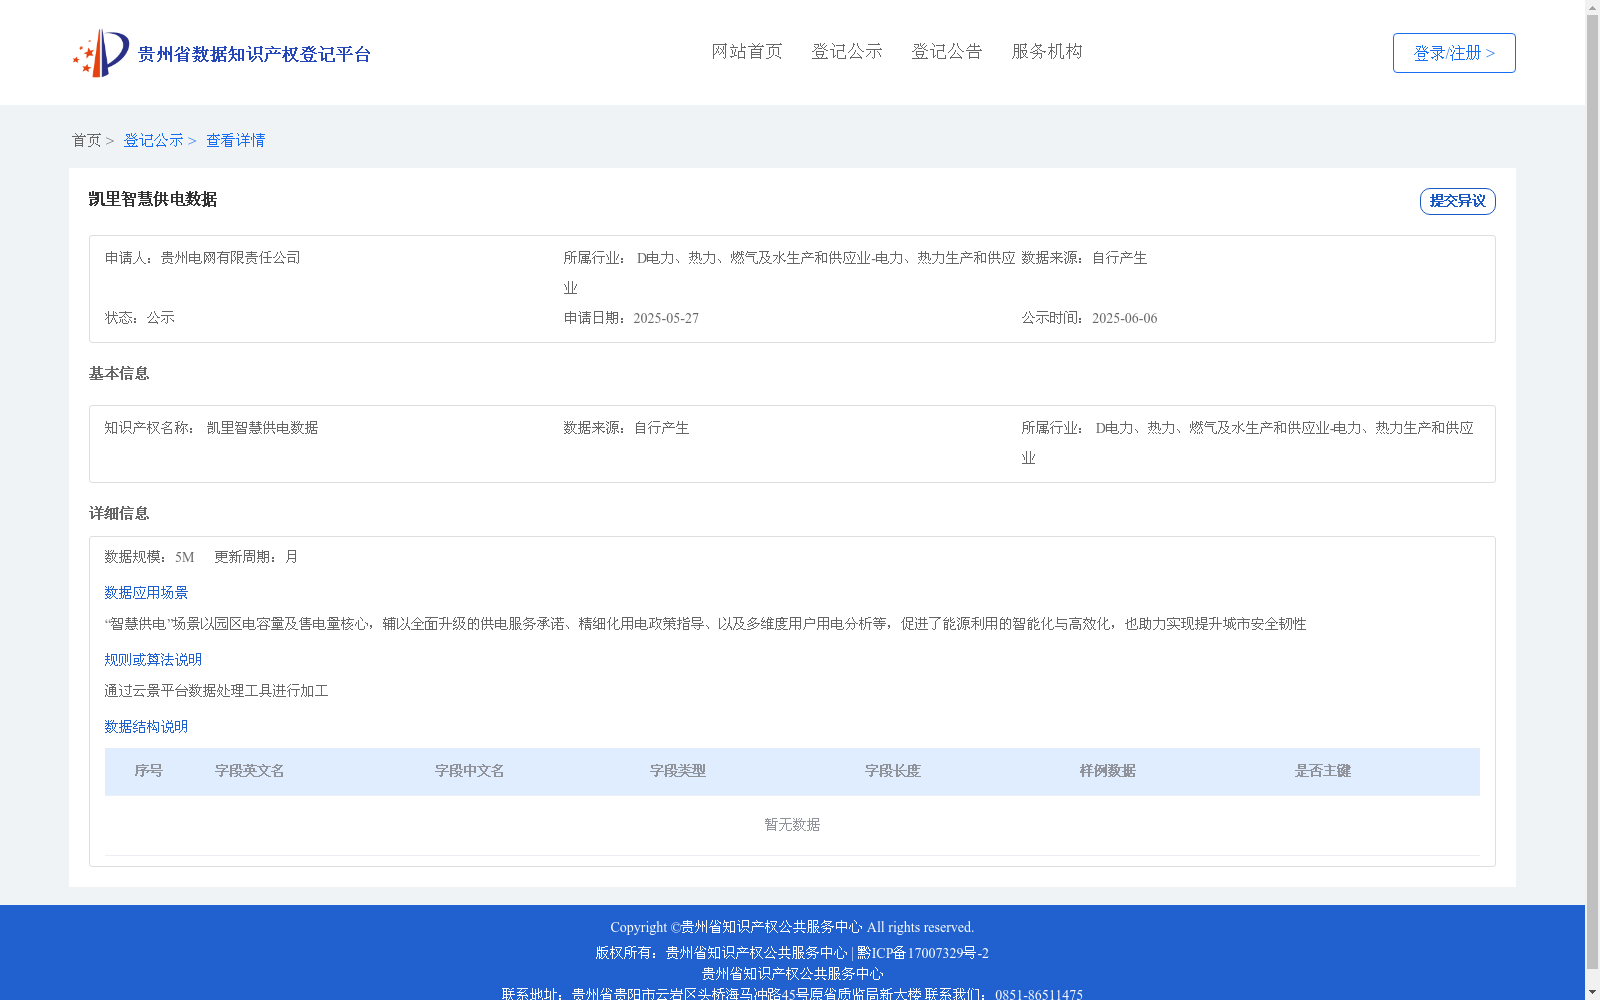Click the 数据结构说明 label

tap(146, 727)
